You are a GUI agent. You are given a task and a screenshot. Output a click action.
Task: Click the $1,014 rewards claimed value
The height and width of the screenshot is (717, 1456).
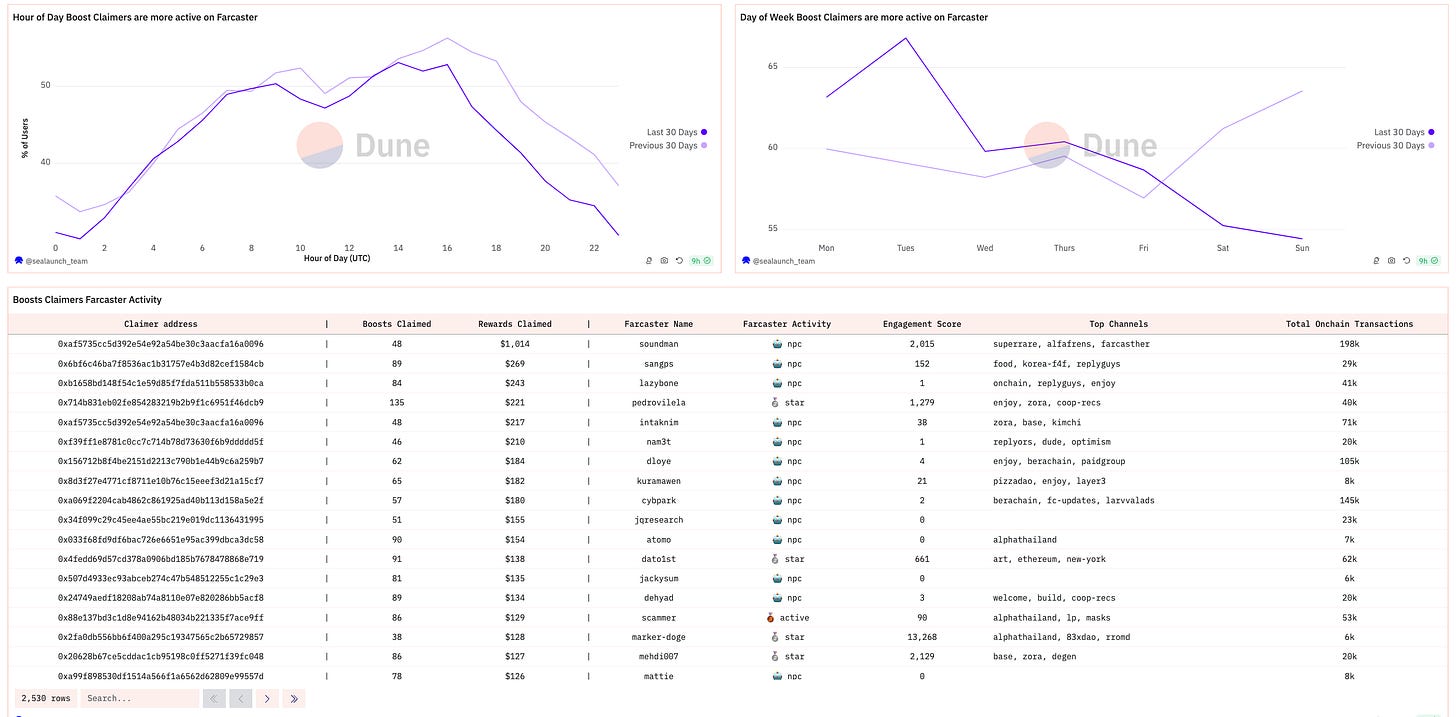[515, 344]
